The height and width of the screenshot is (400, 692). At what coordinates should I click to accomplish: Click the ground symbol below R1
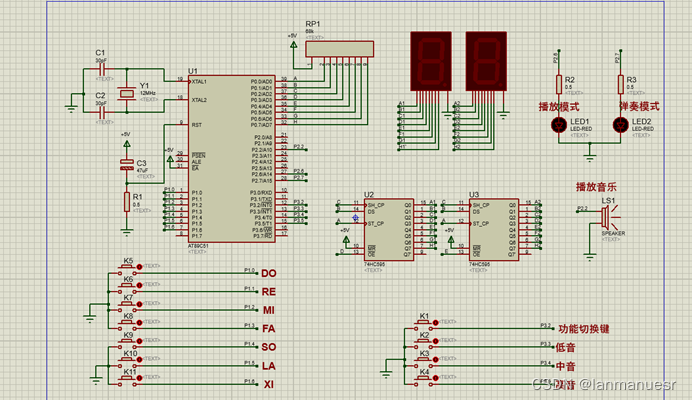(x=127, y=231)
